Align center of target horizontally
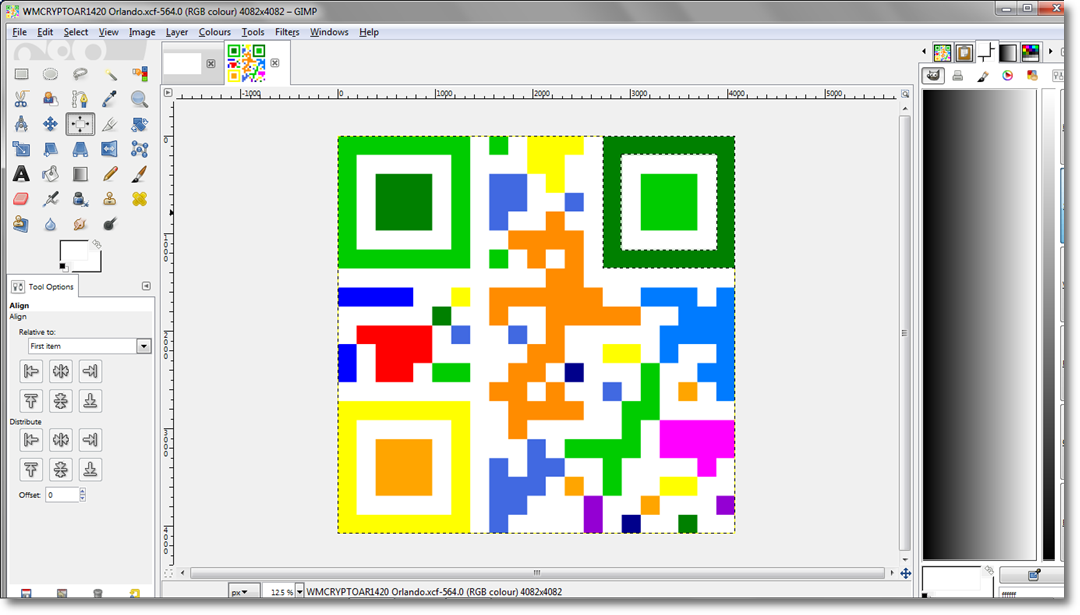Image resolution: width=1080 pixels, height=615 pixels. click(x=61, y=371)
